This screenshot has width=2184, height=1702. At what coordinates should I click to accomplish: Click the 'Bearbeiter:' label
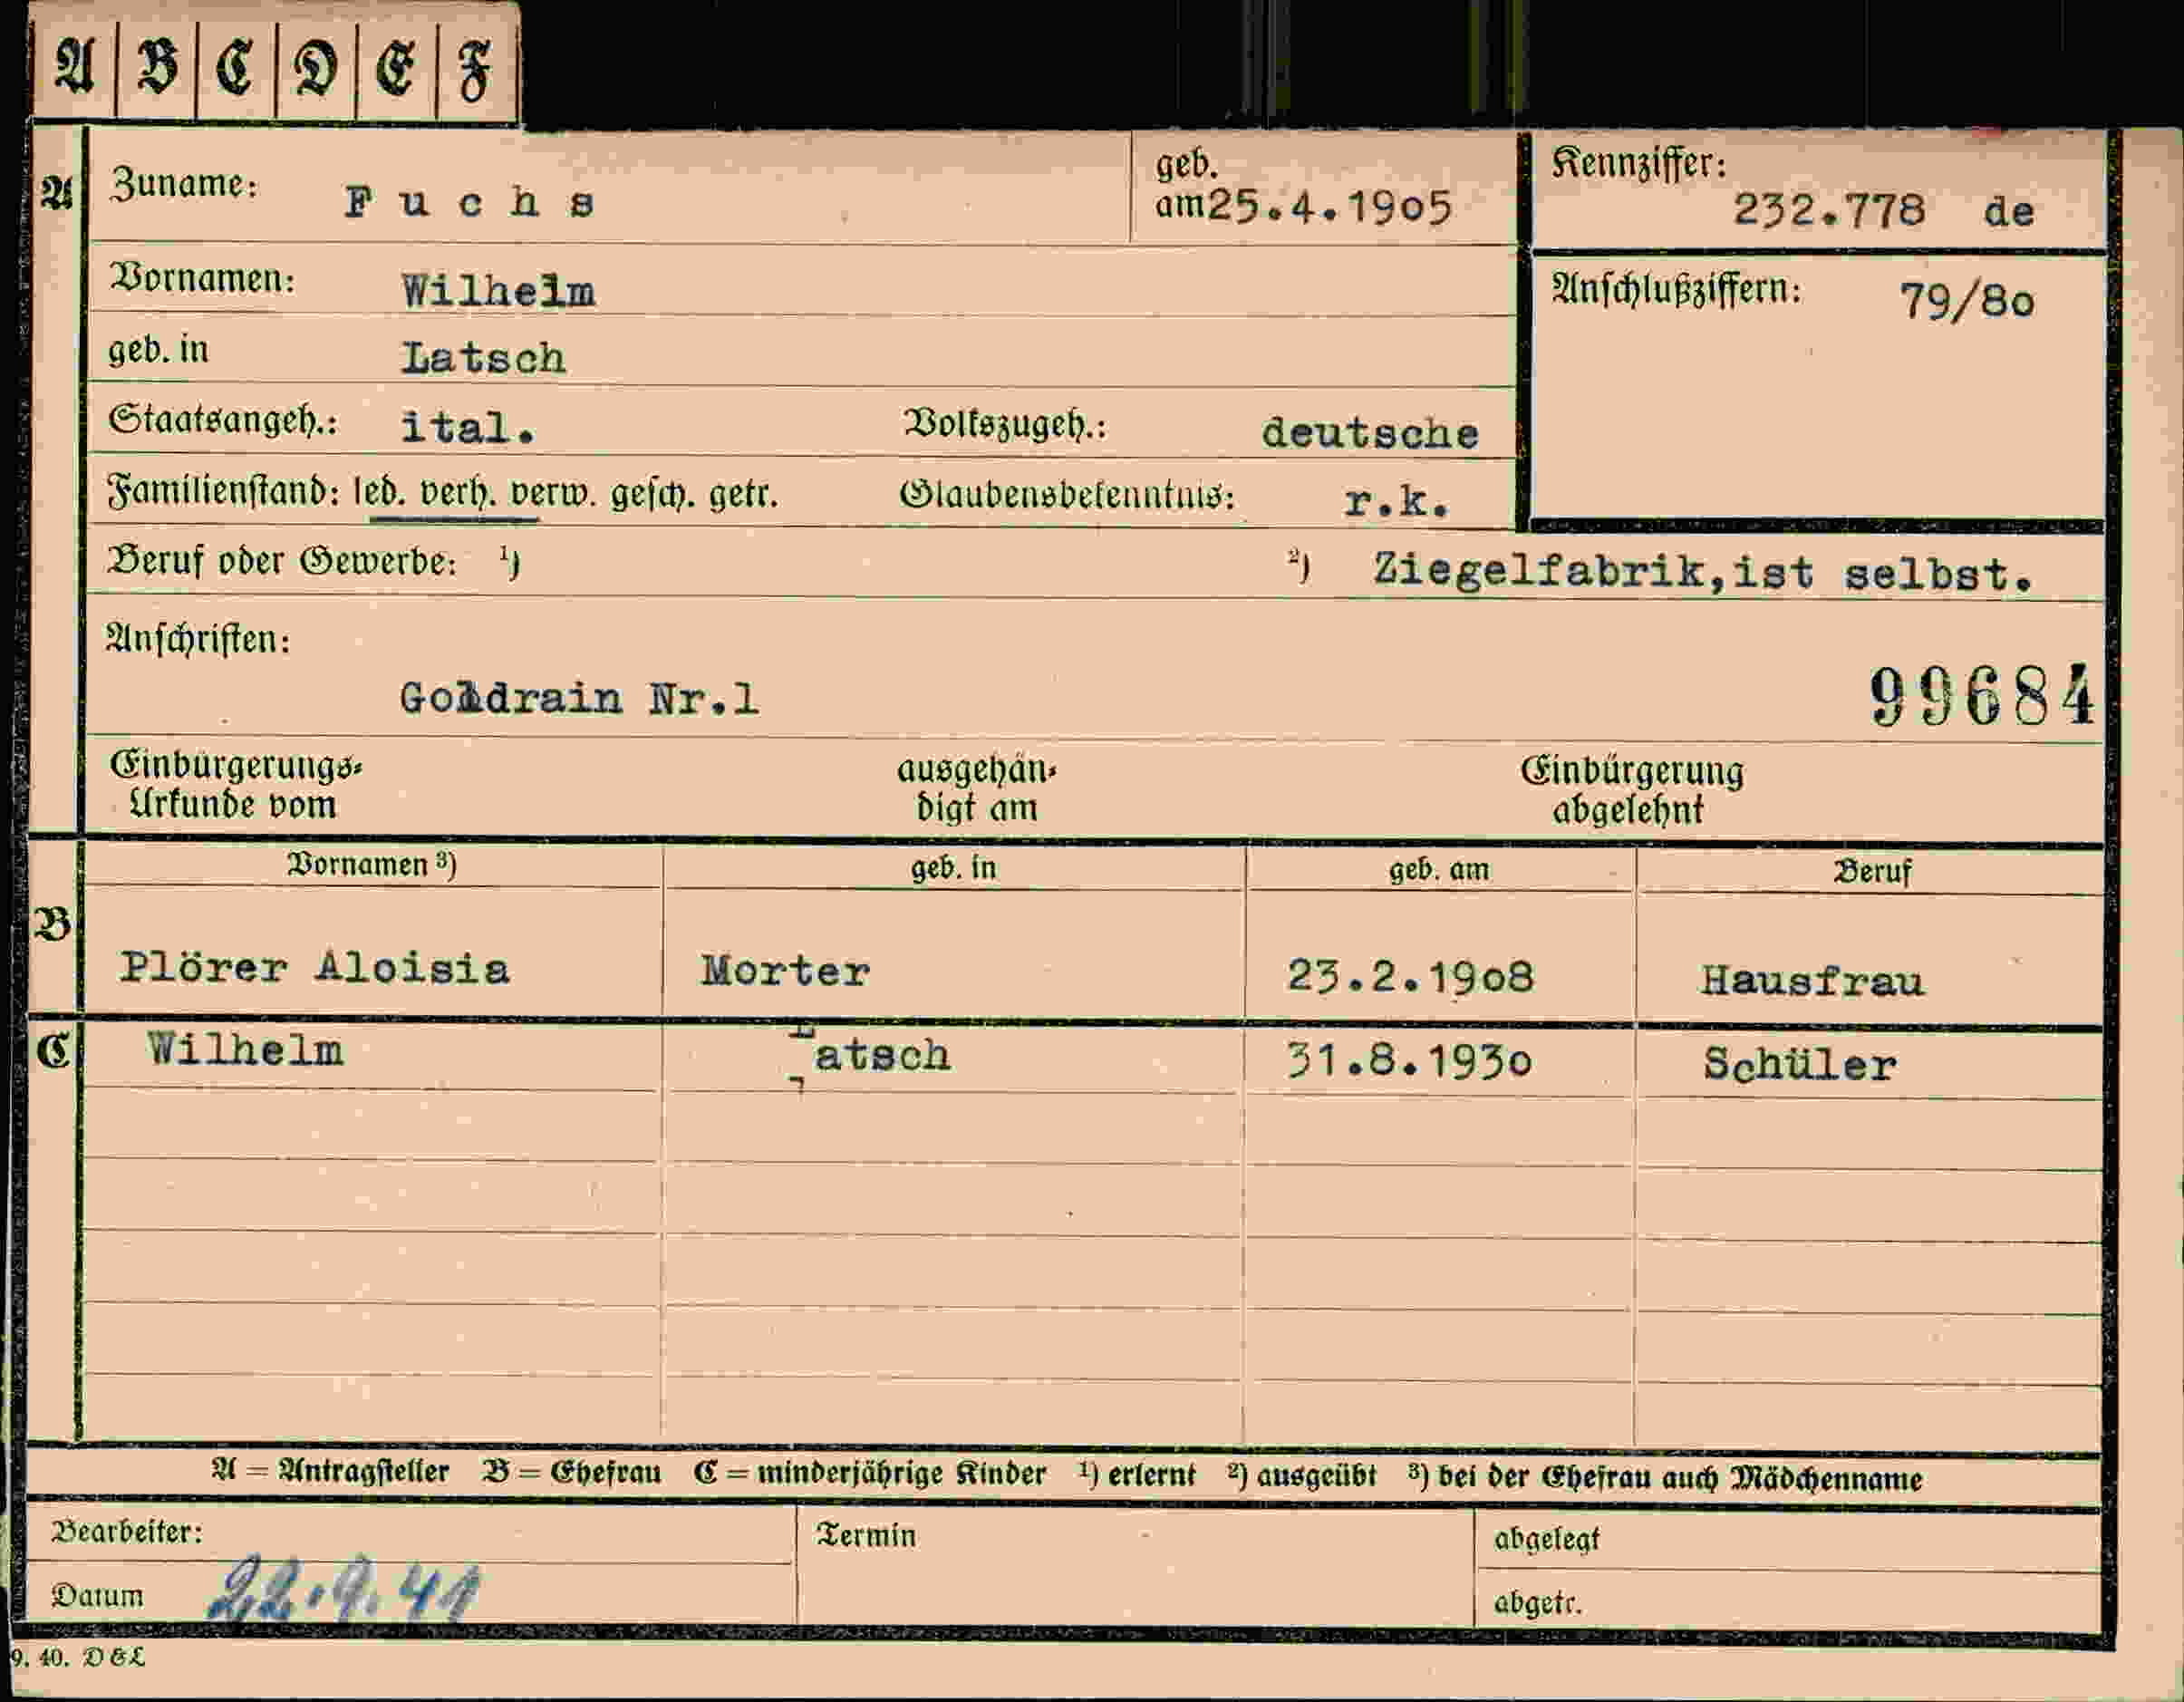[127, 1531]
